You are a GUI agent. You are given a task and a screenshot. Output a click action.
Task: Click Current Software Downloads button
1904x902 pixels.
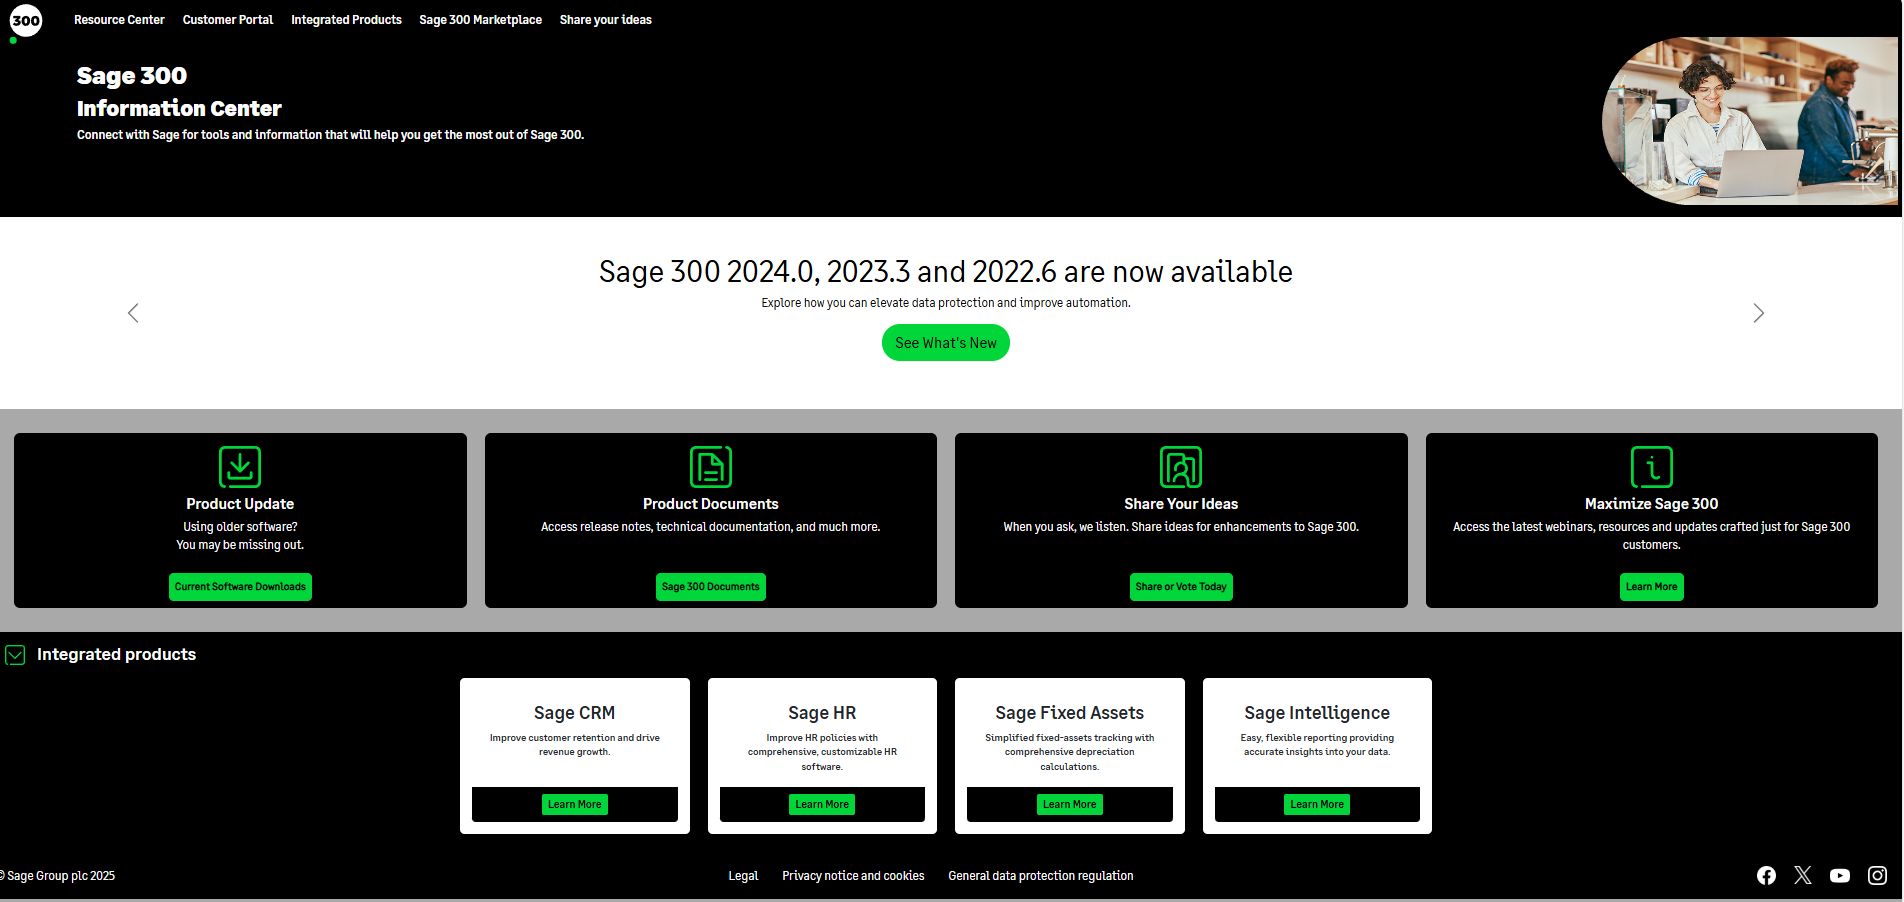pyautogui.click(x=240, y=587)
